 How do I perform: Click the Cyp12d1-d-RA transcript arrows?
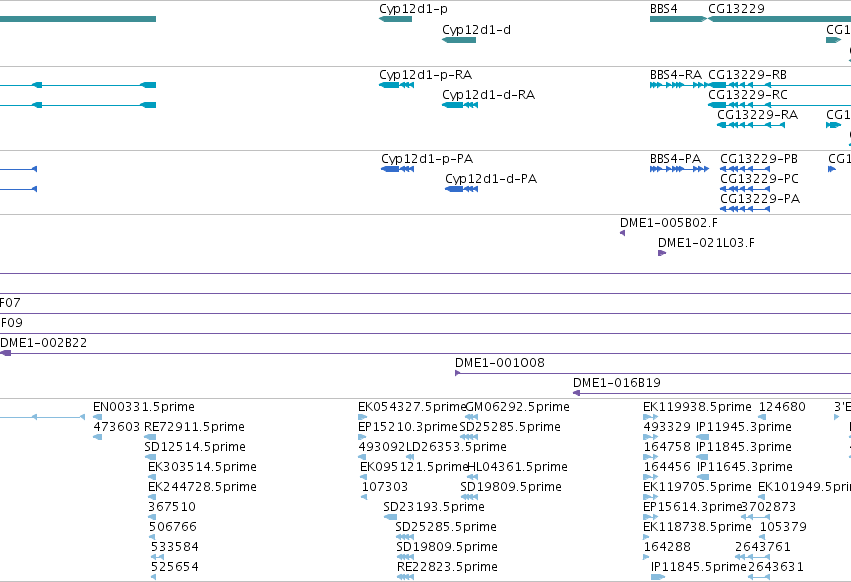click(x=460, y=105)
